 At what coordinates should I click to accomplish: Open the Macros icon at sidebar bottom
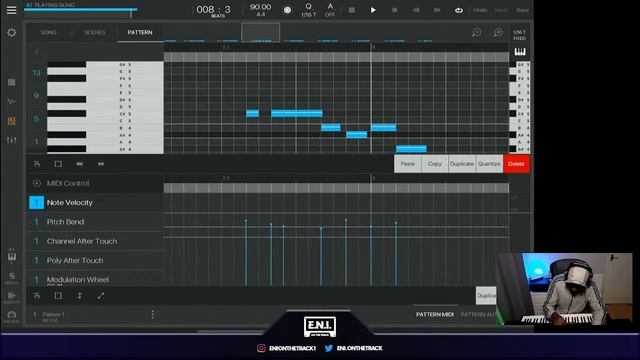(11, 317)
